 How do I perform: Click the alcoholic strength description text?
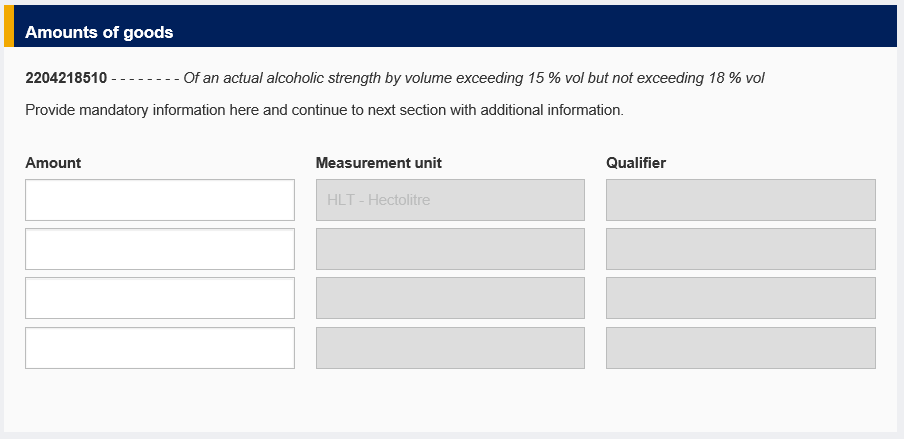pyautogui.click(x=474, y=78)
